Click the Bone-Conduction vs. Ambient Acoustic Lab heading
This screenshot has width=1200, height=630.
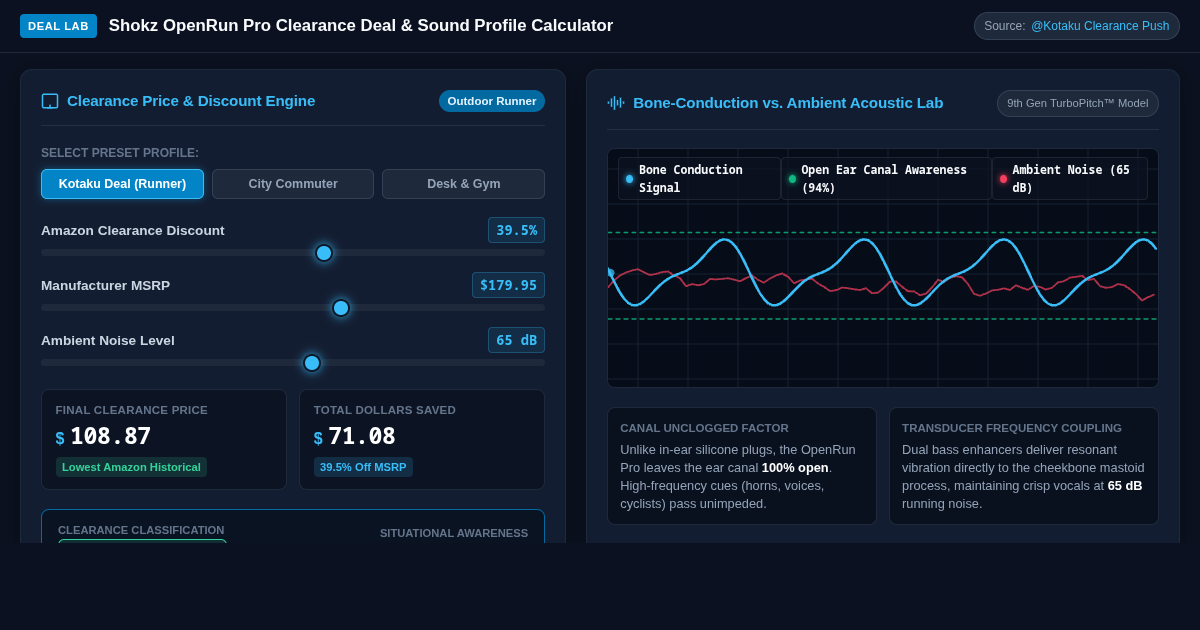[x=788, y=103]
